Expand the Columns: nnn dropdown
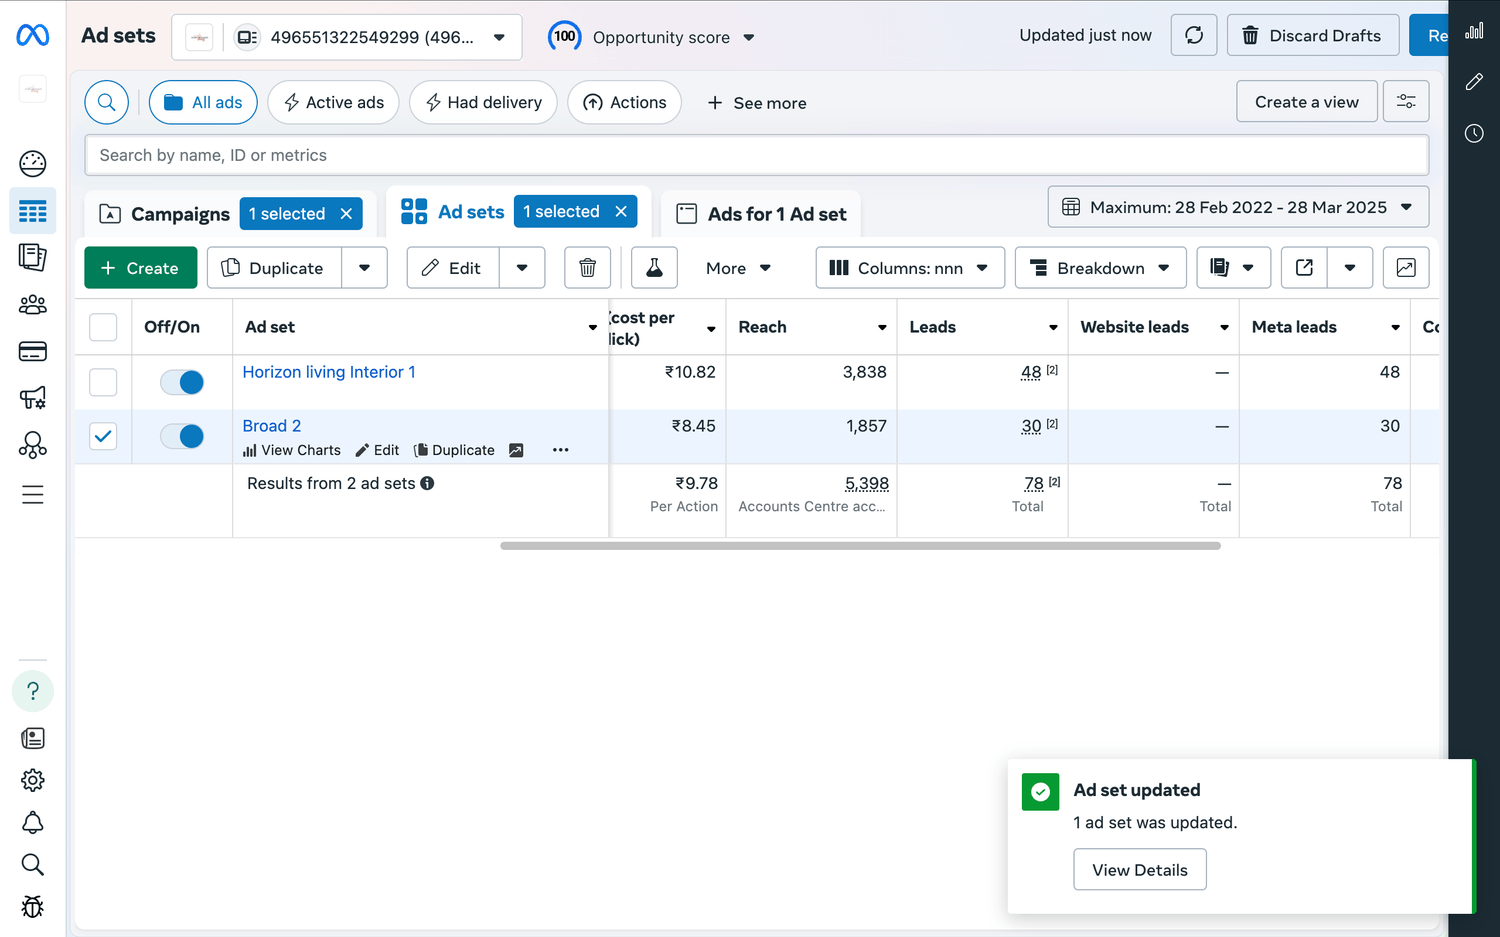The image size is (1500, 937). 909,268
